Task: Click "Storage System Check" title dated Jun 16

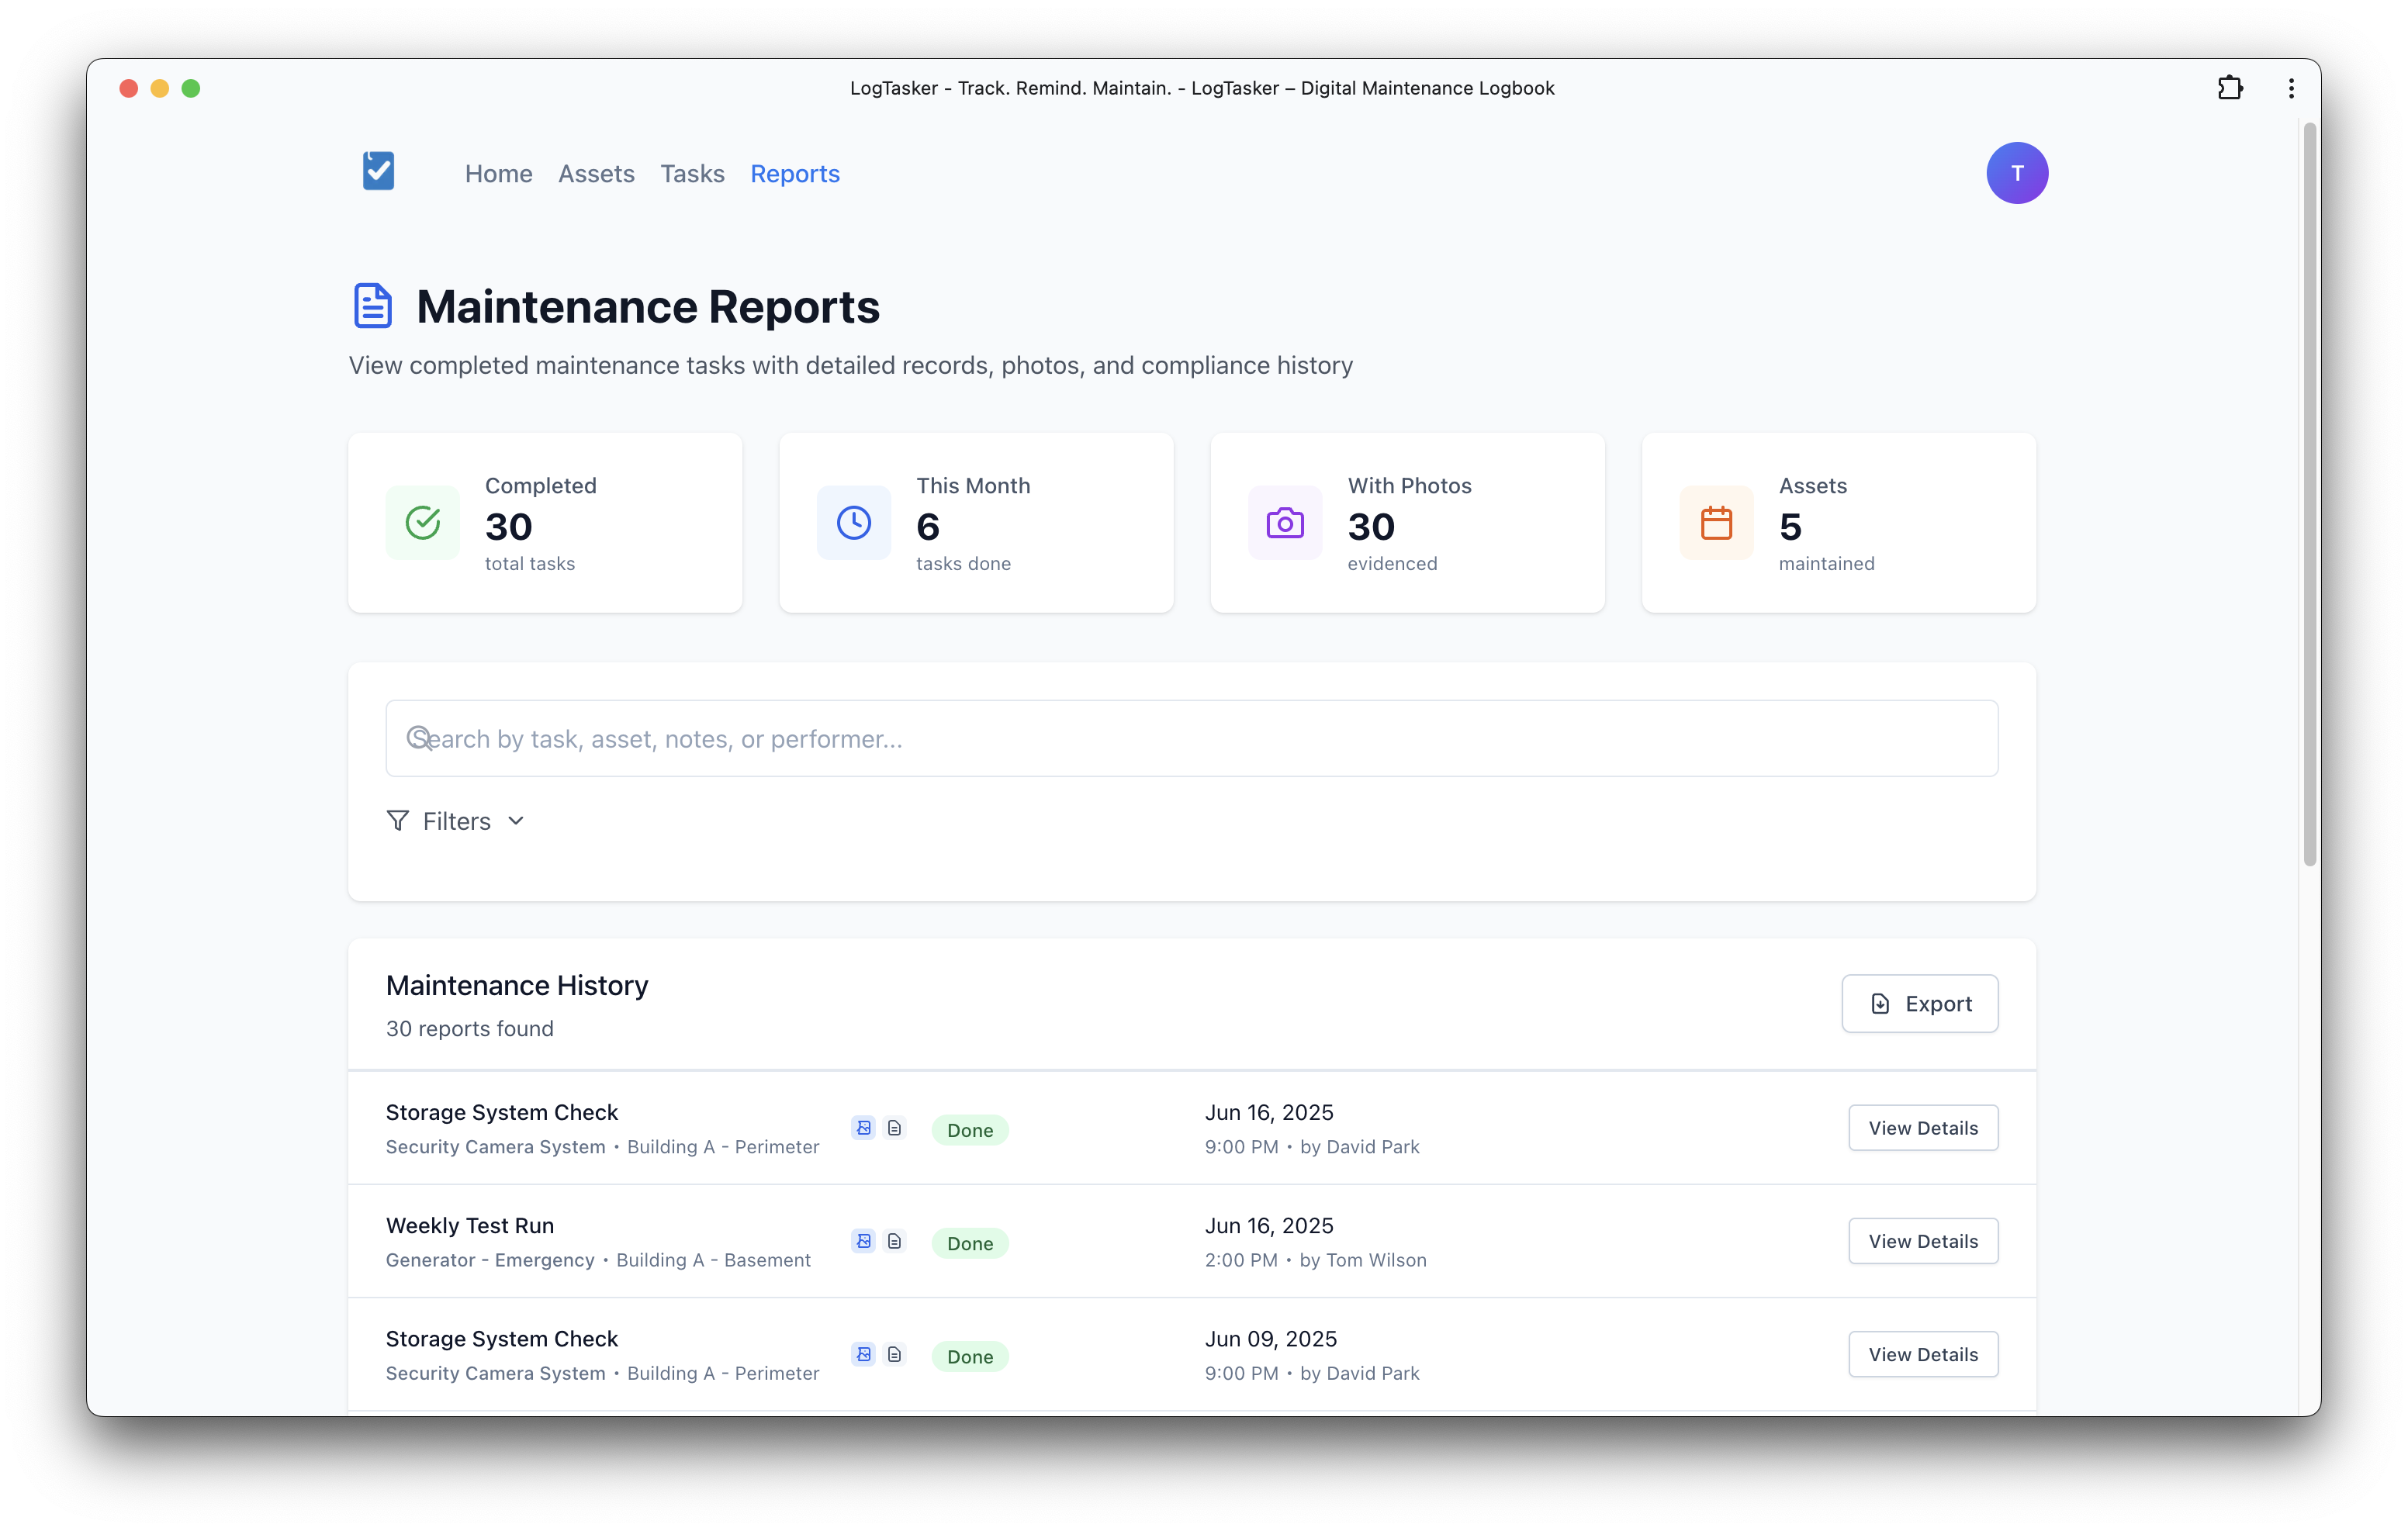Action: tap(502, 1112)
